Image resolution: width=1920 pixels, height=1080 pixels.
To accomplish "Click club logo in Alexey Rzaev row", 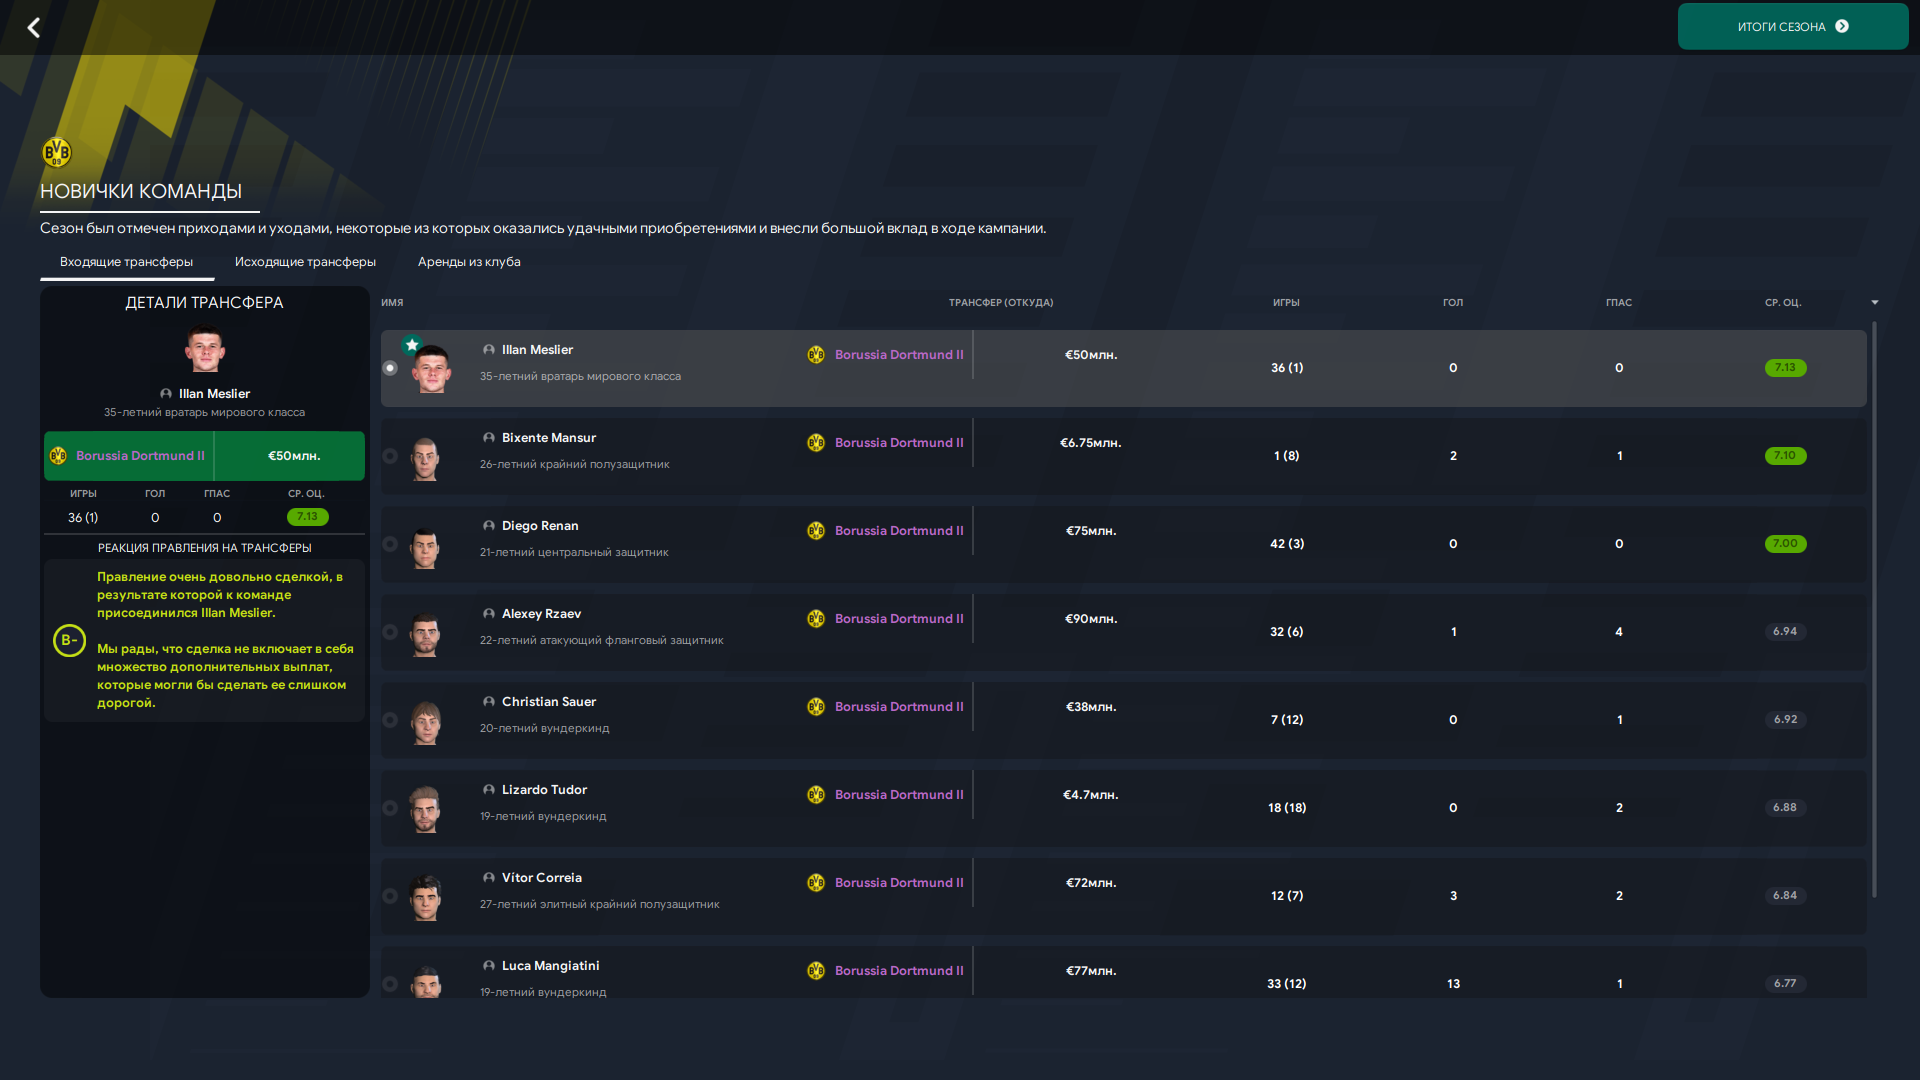I will click(x=816, y=619).
